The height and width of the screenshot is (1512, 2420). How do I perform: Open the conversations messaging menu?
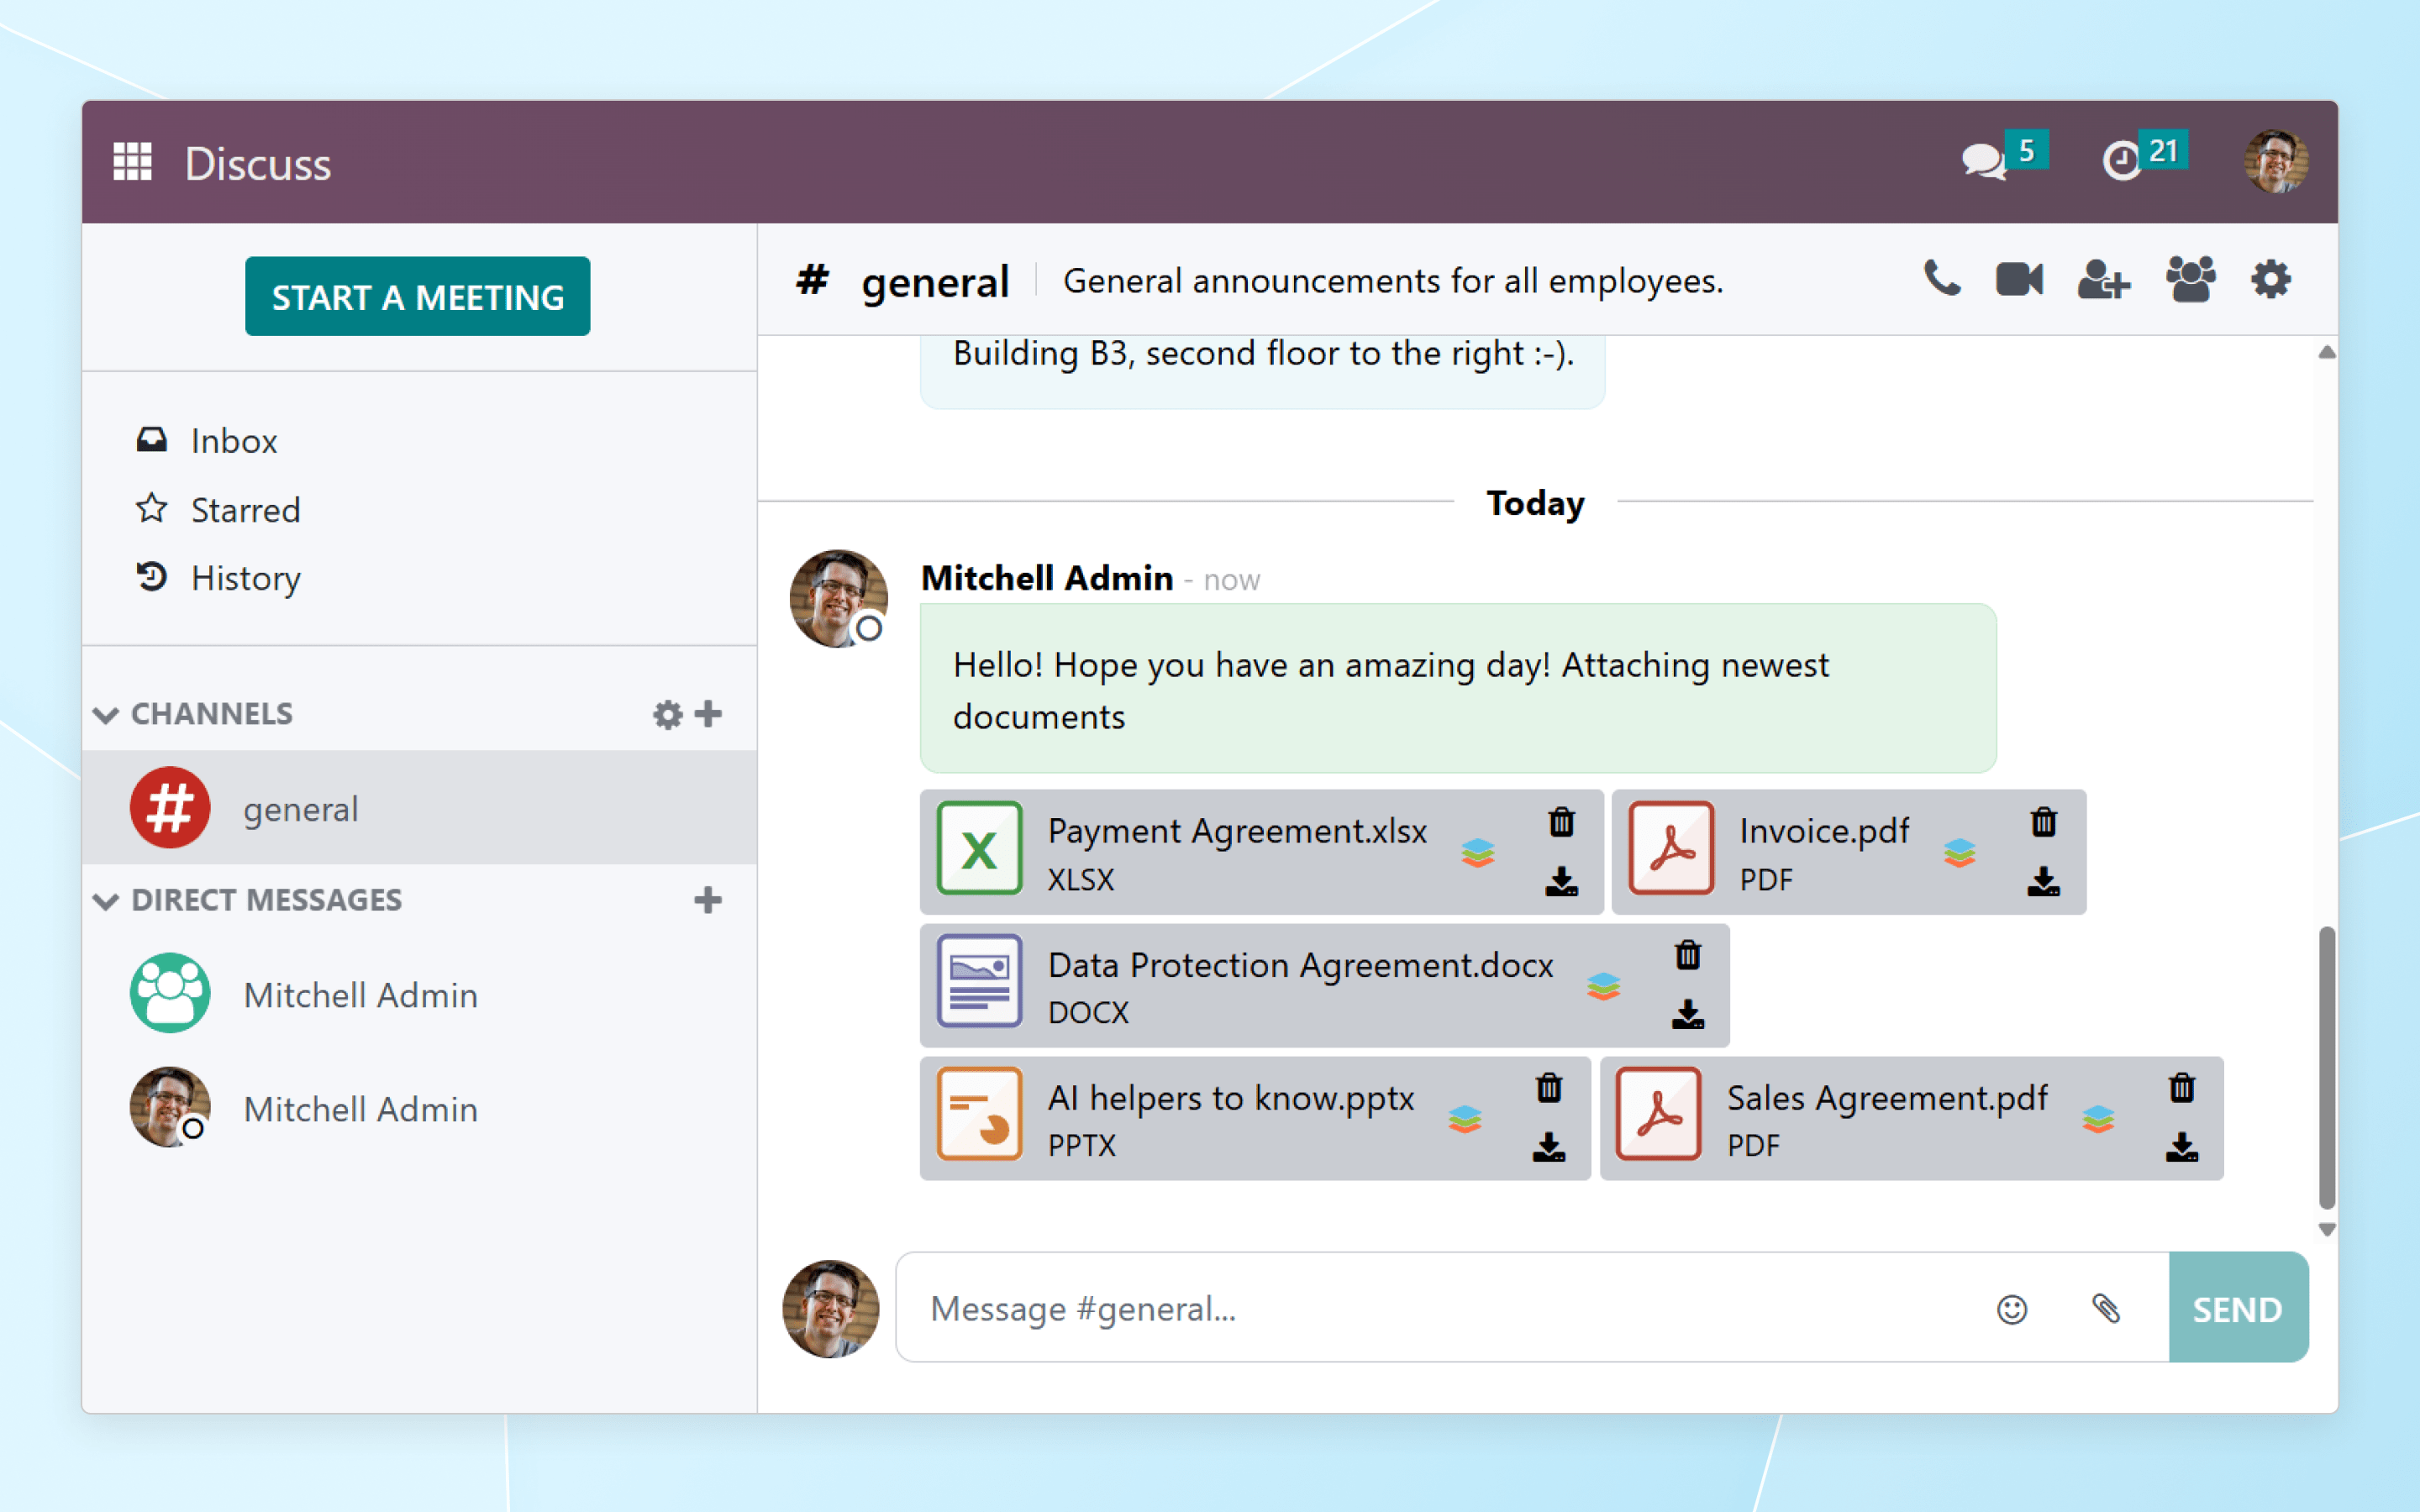click(1984, 160)
